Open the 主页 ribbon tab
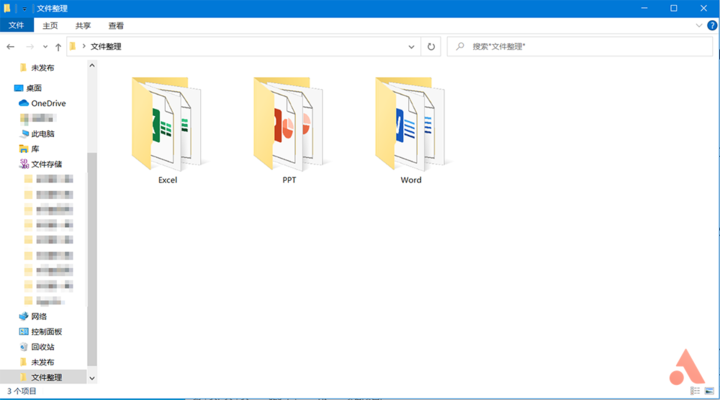 (50, 26)
